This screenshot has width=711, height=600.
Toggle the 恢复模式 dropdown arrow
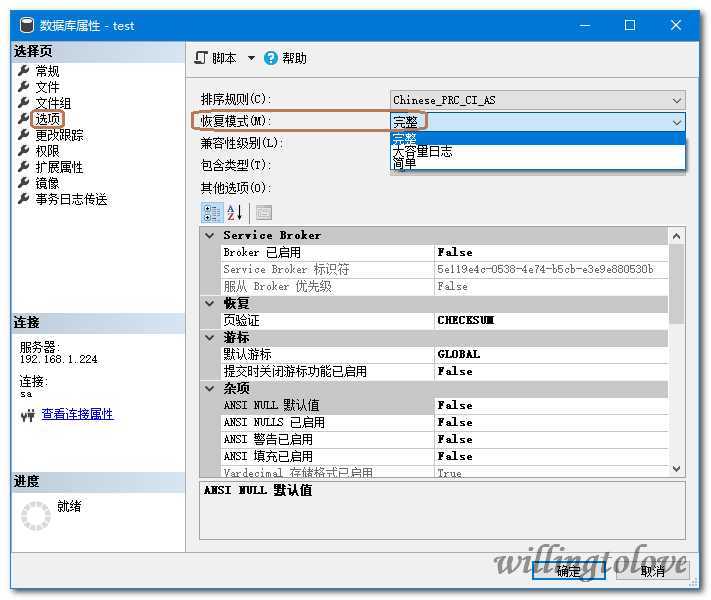click(x=677, y=122)
